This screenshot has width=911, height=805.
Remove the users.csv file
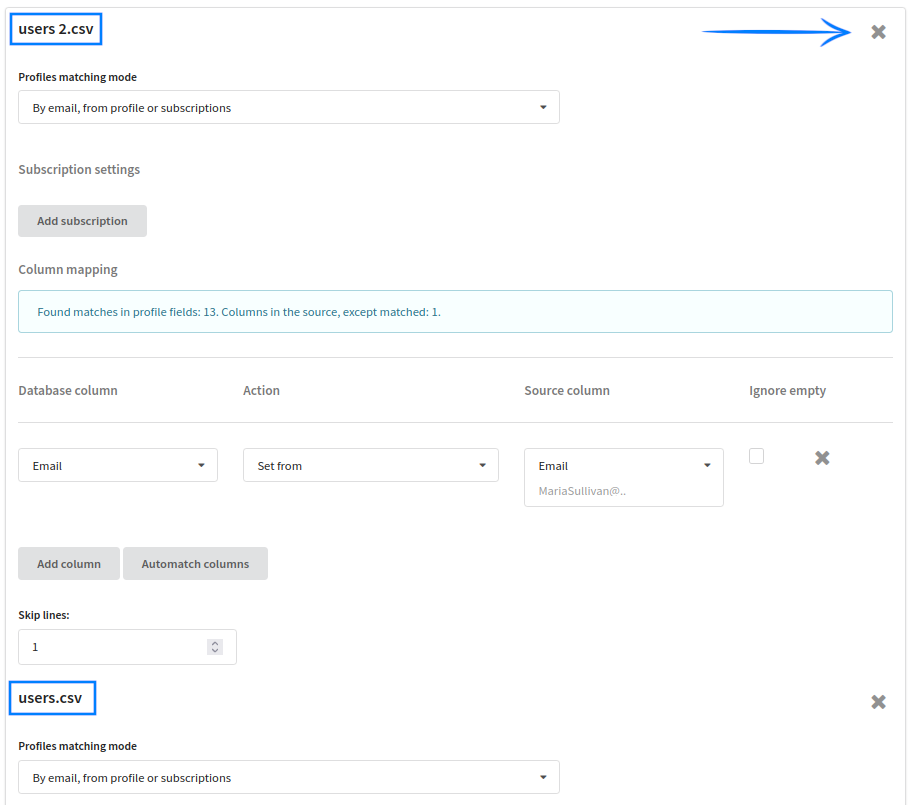point(878,701)
